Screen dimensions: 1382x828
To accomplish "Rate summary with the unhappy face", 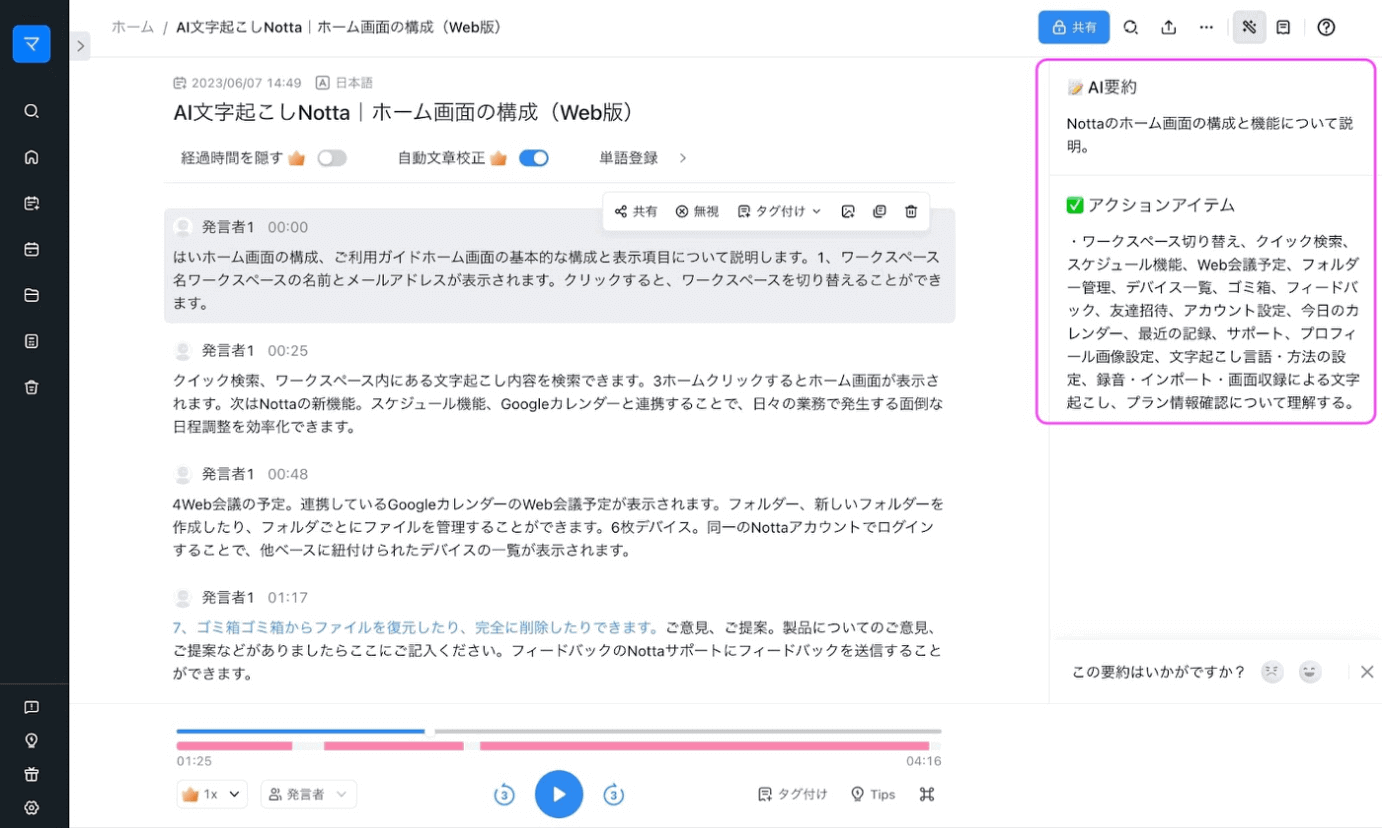I will [1271, 672].
